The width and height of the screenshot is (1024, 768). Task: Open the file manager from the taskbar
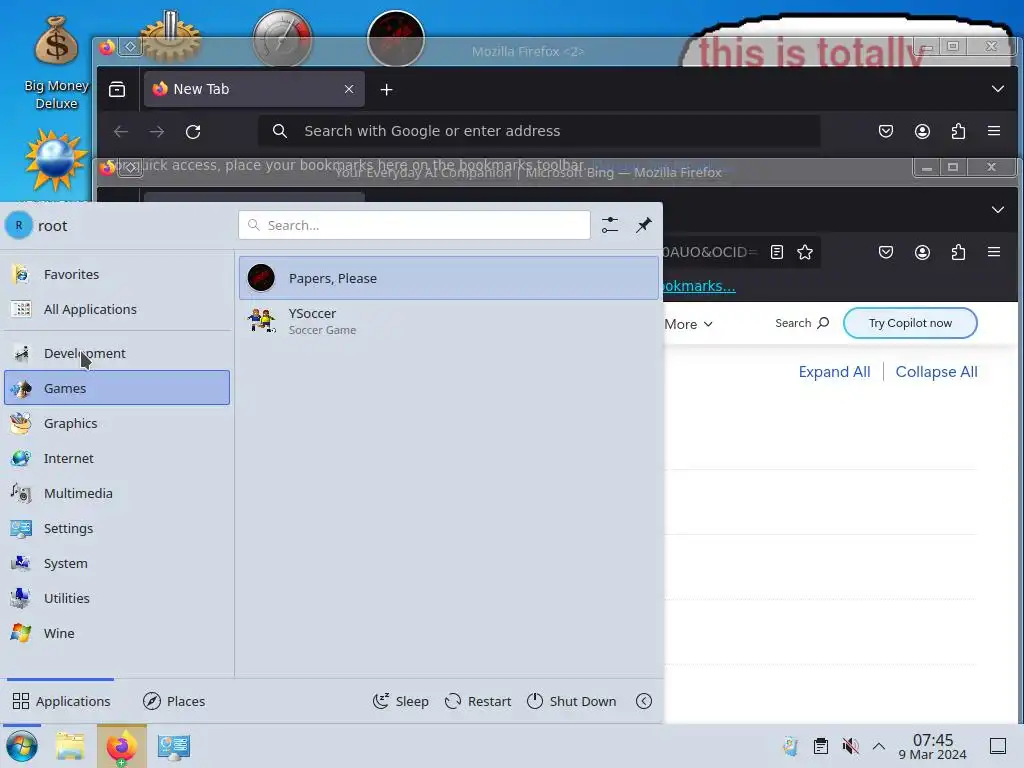[x=70, y=746]
